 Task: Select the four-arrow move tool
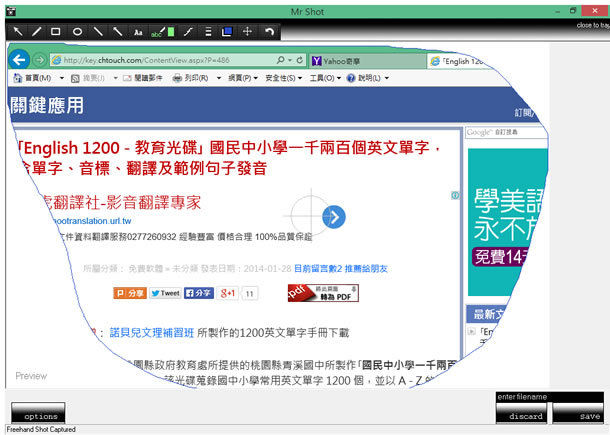pyautogui.click(x=247, y=32)
